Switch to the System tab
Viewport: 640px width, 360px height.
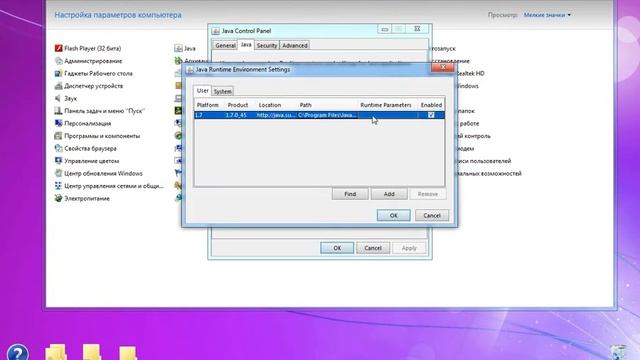[x=222, y=91]
